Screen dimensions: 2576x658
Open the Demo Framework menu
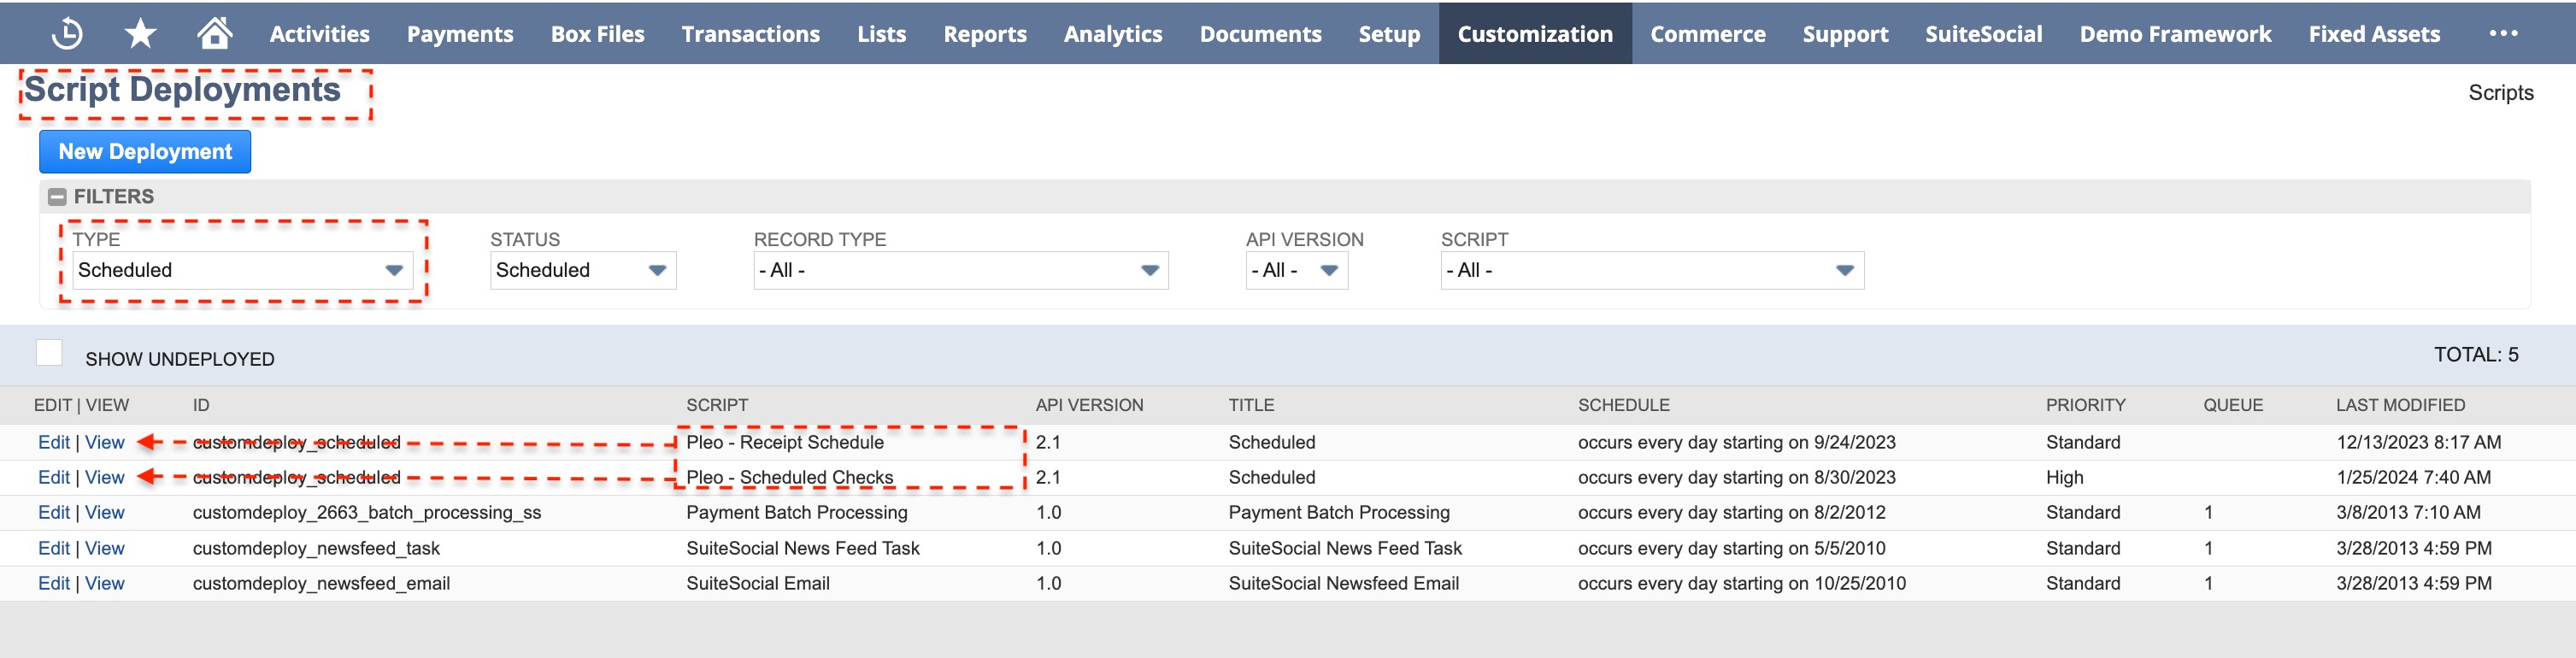point(2175,34)
